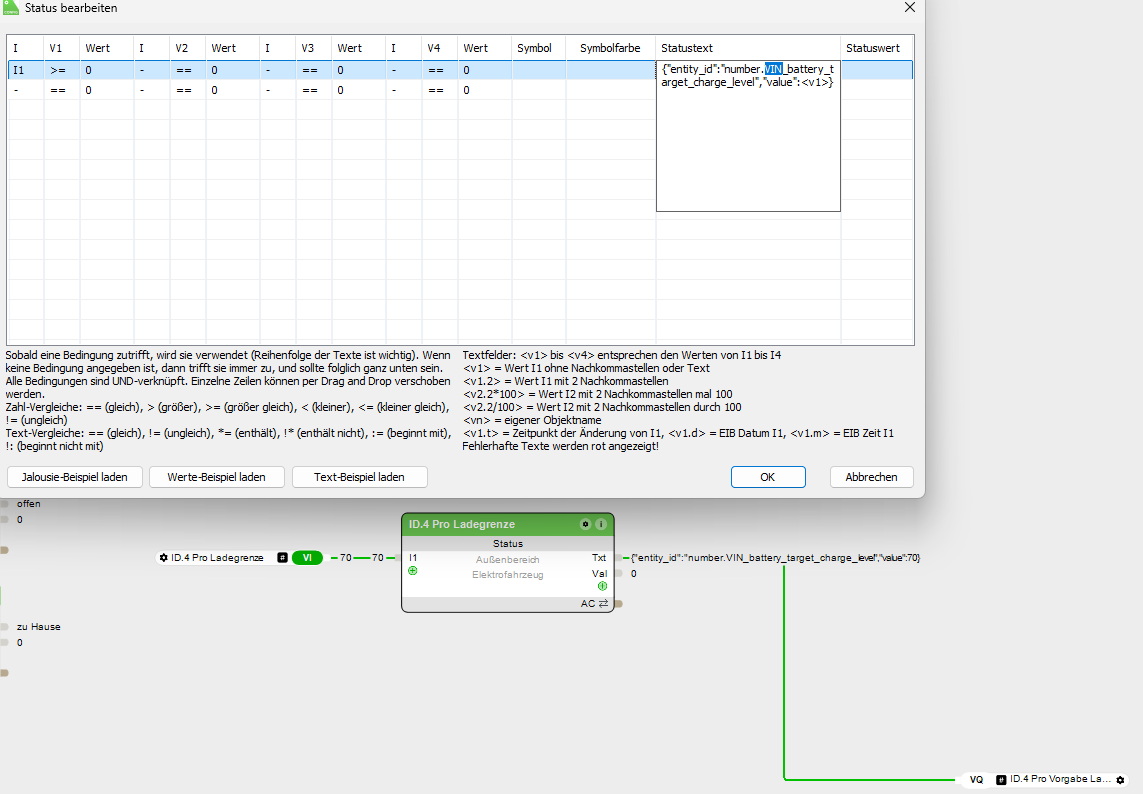
Task: Open V4 operator cell in first row
Action: 440,70
